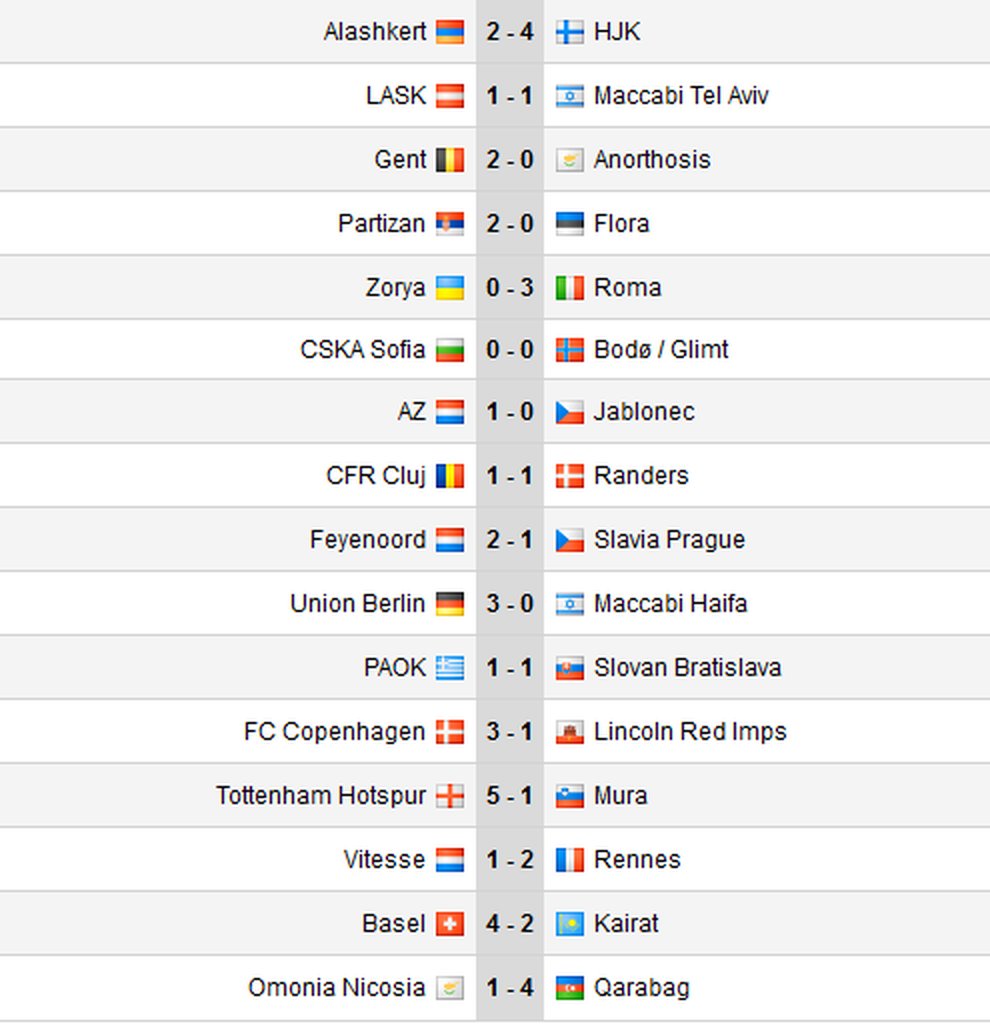
Task: Open the Tottenham Hotspur team link
Action: (321, 796)
